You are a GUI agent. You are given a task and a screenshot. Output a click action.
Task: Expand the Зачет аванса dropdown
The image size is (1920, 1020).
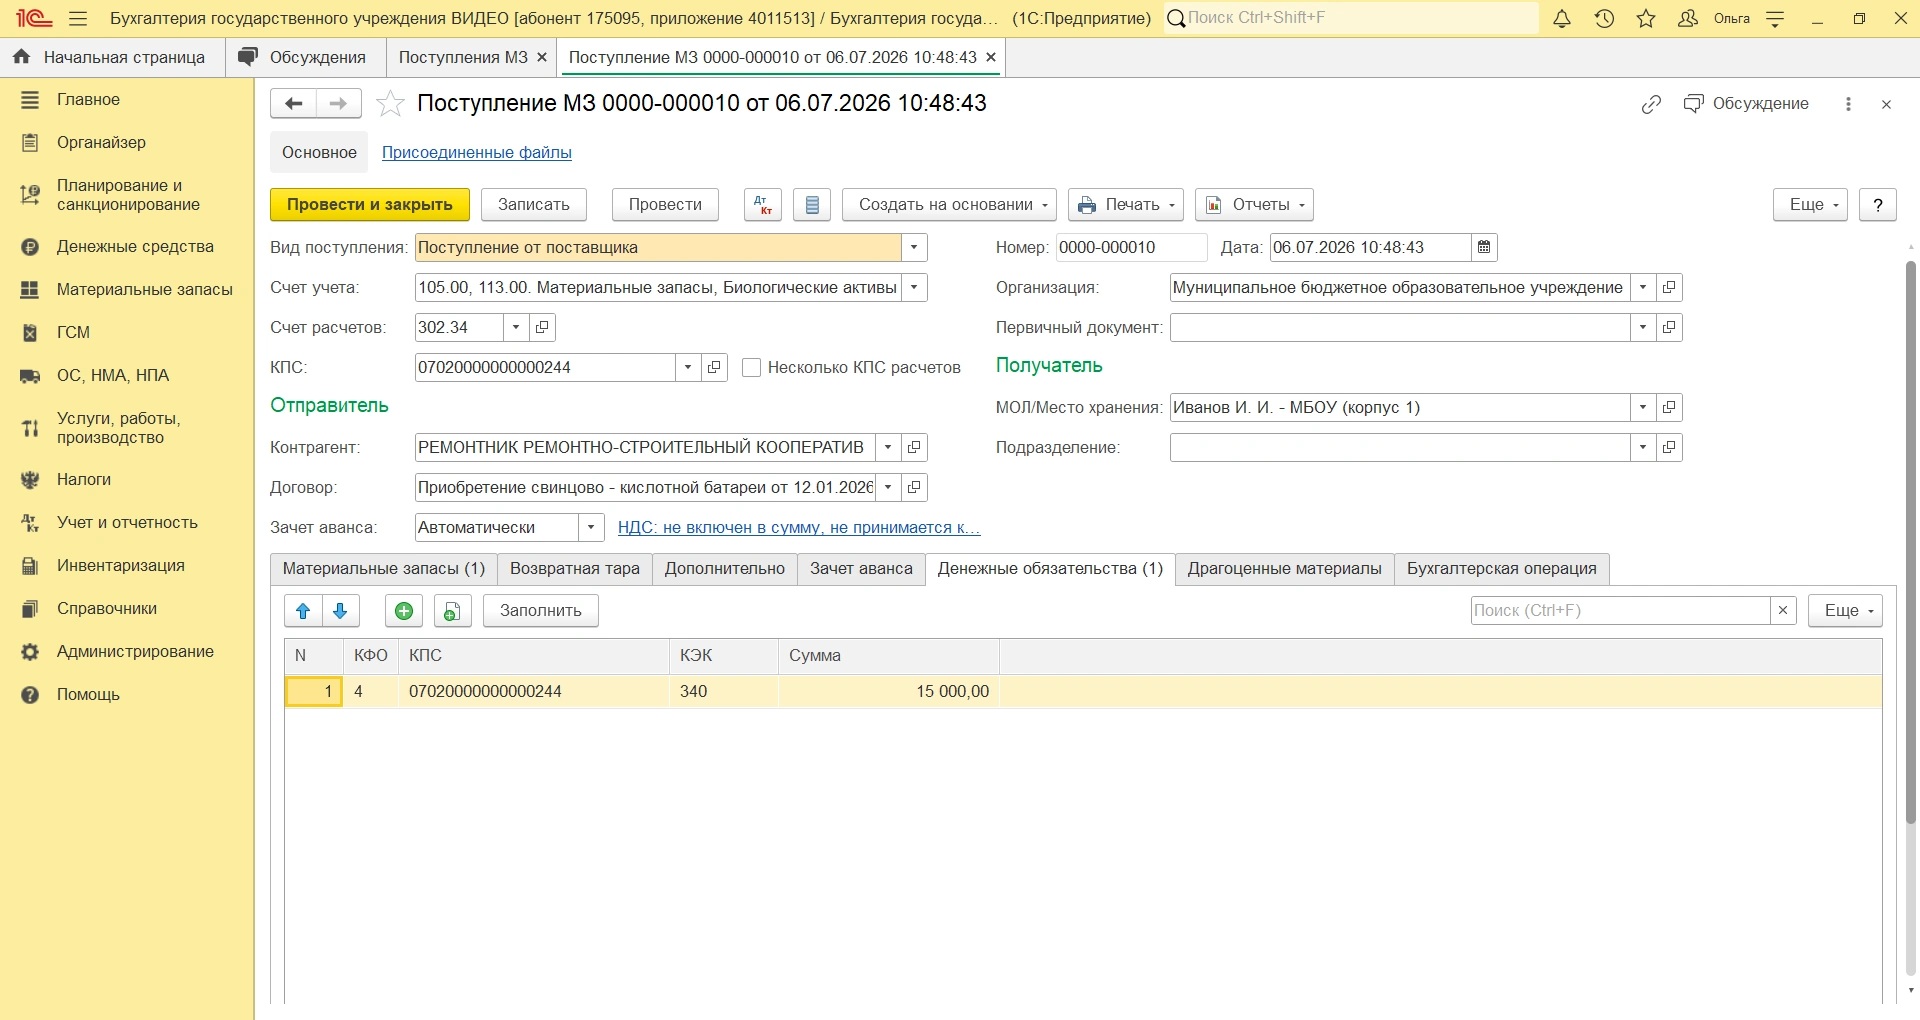click(x=591, y=527)
